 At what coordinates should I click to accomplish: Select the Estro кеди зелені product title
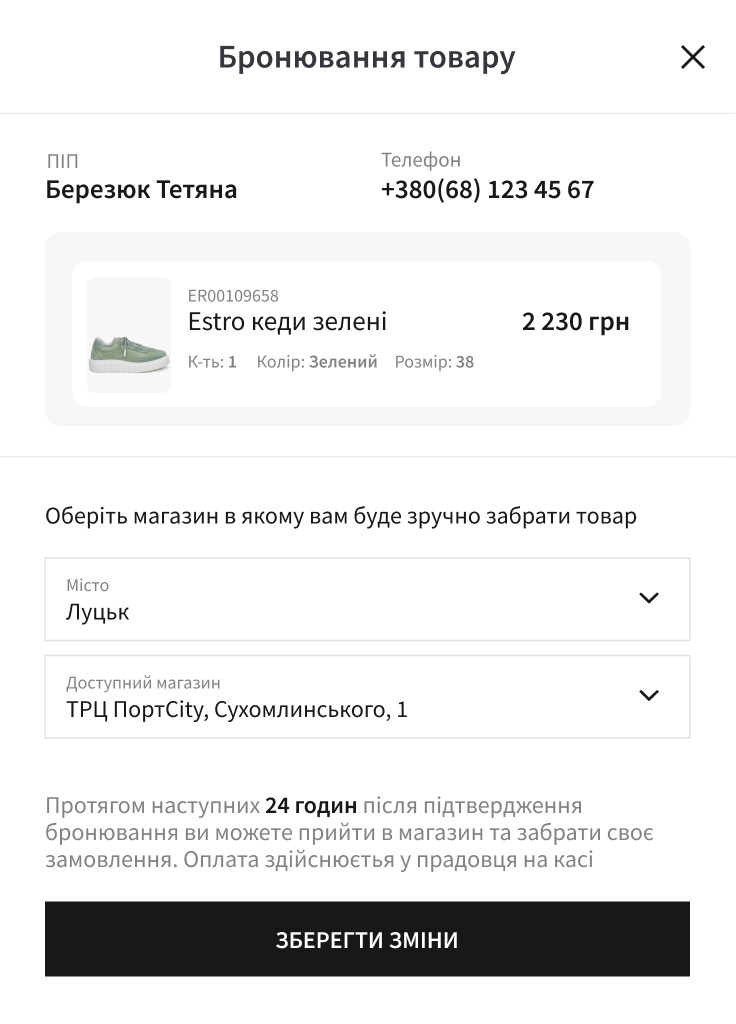[x=287, y=322]
